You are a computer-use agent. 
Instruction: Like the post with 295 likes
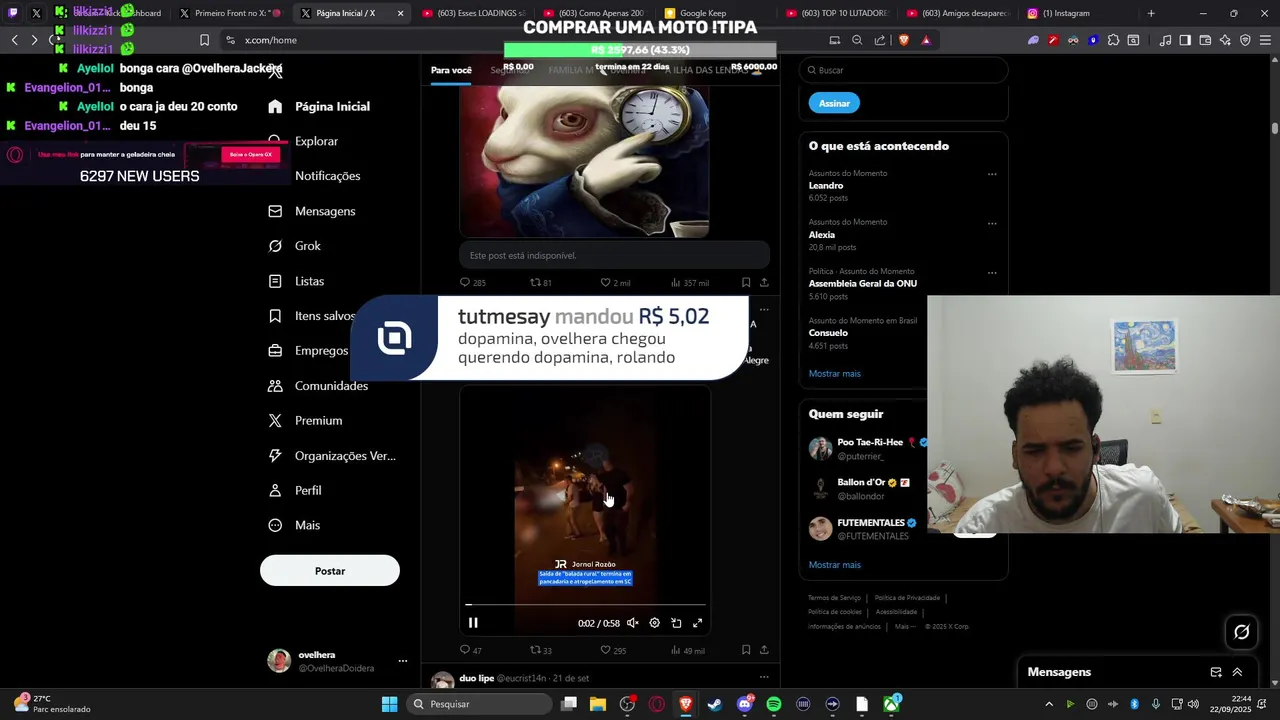pyautogui.click(x=613, y=650)
